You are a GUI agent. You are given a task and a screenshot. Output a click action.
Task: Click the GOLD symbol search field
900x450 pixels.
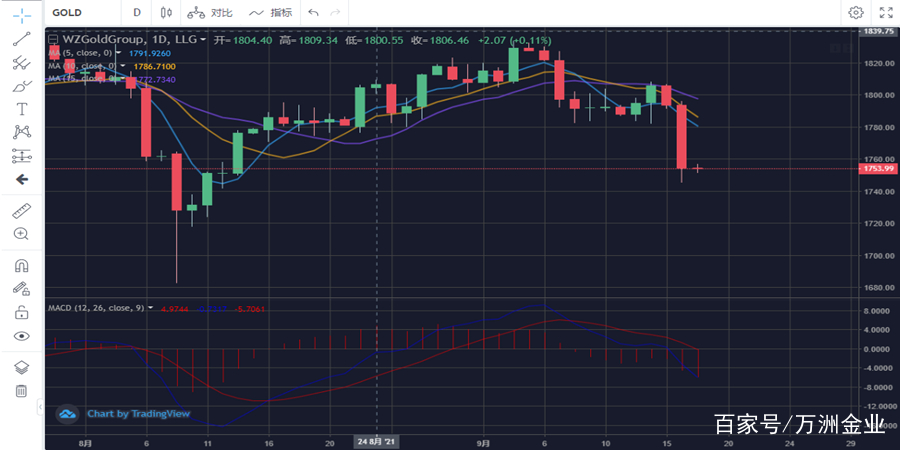click(x=80, y=13)
